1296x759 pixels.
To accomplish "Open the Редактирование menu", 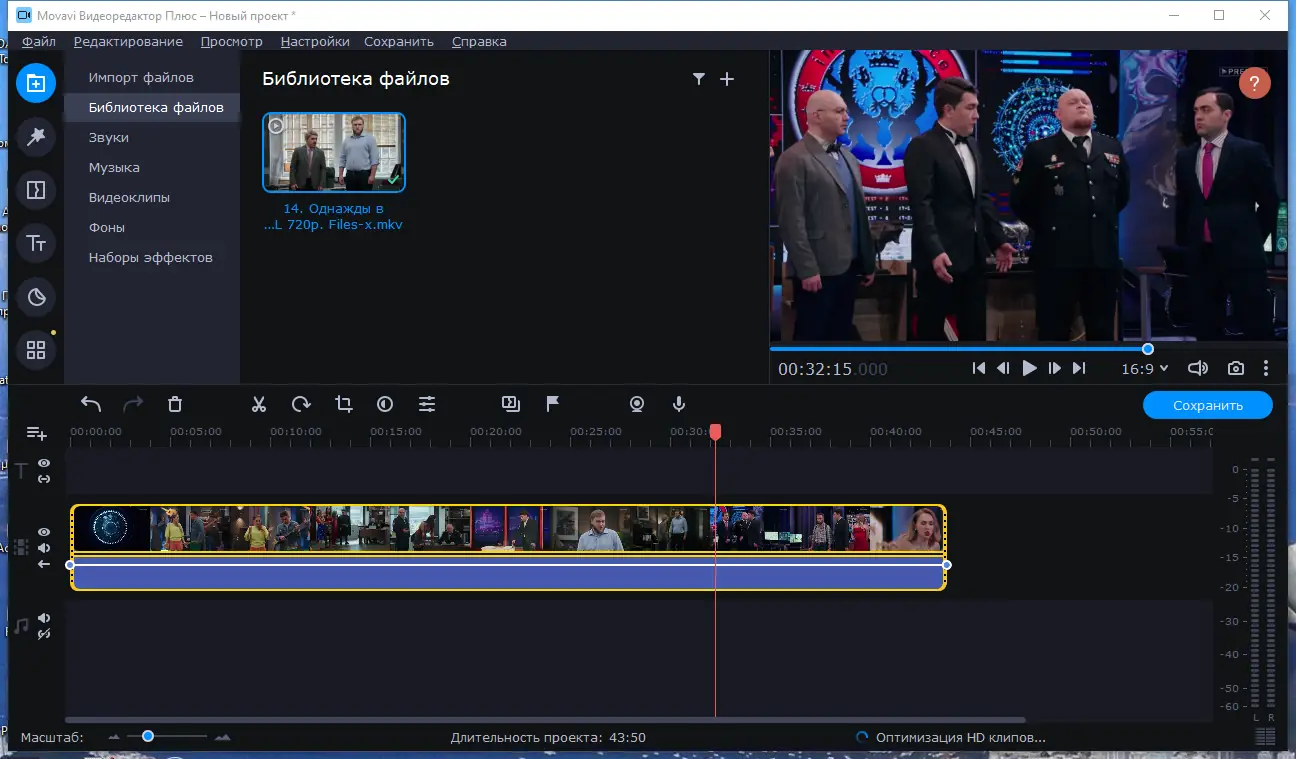I will (128, 41).
